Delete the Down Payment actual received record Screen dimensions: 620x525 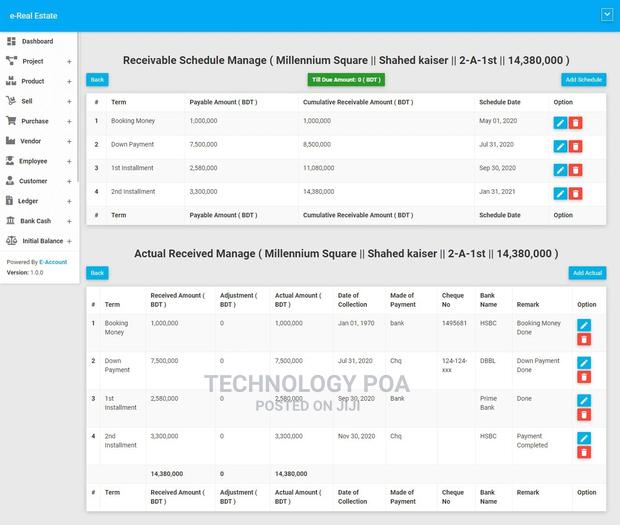(x=584, y=377)
